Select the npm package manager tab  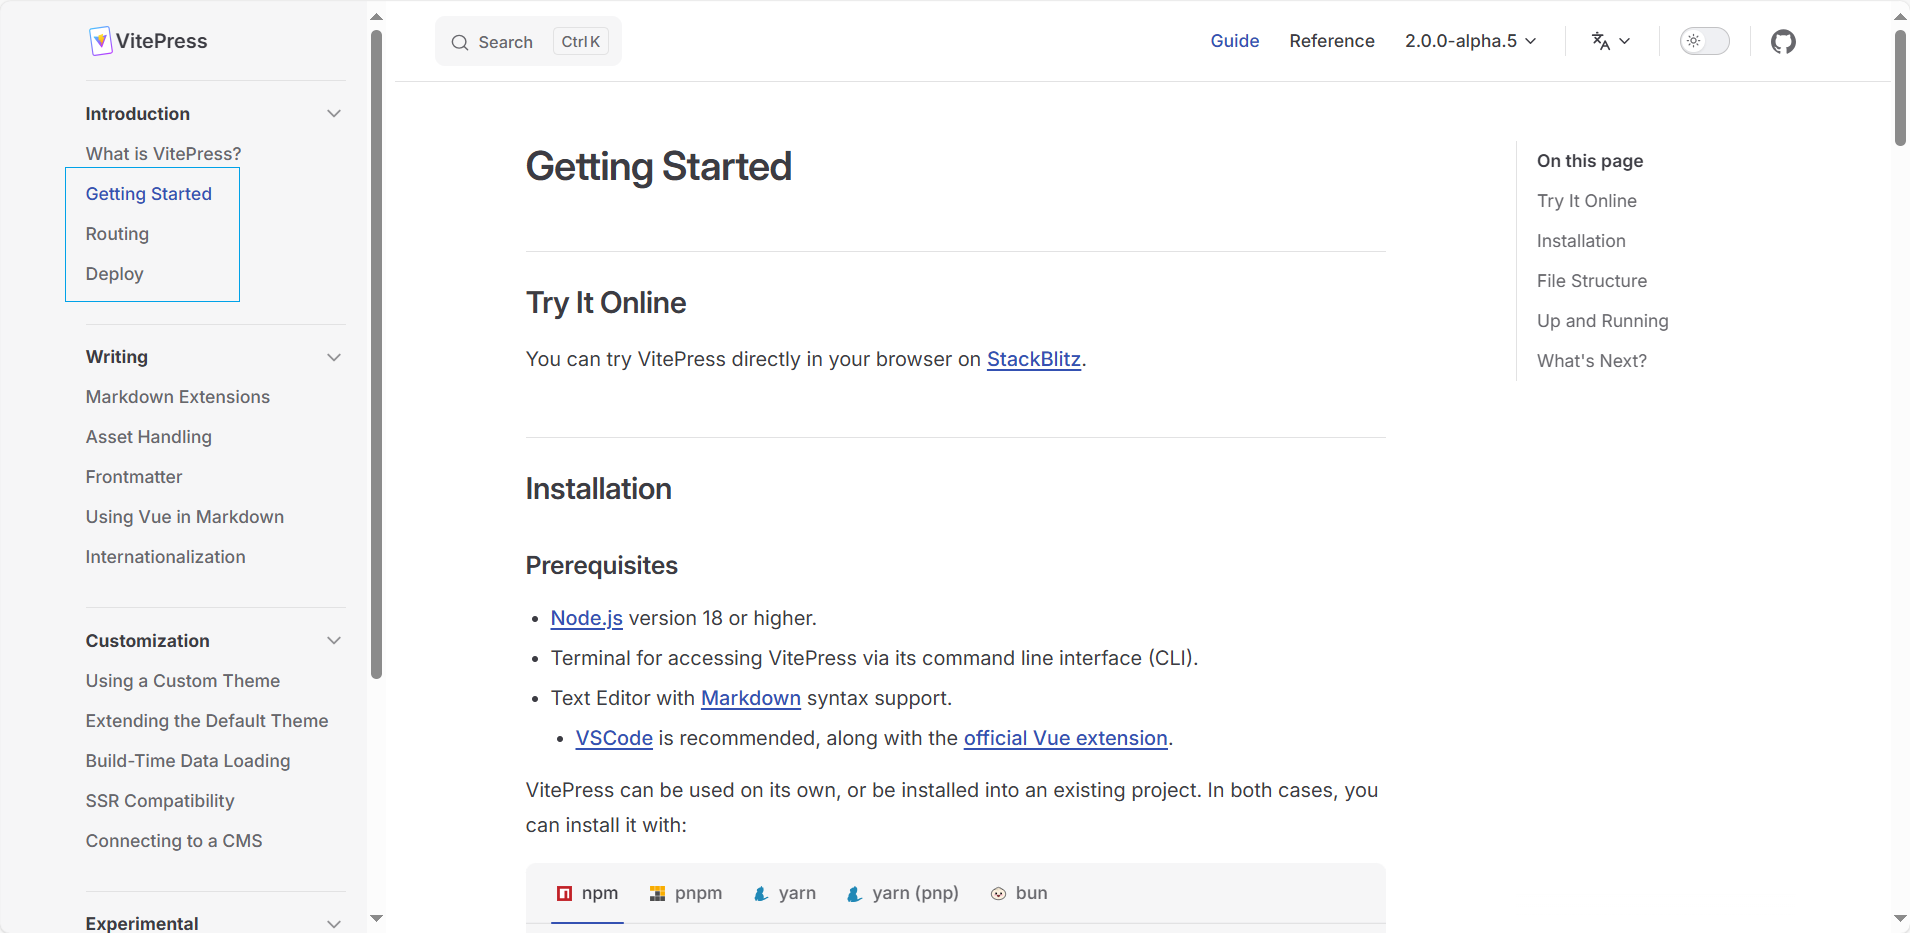(x=588, y=893)
